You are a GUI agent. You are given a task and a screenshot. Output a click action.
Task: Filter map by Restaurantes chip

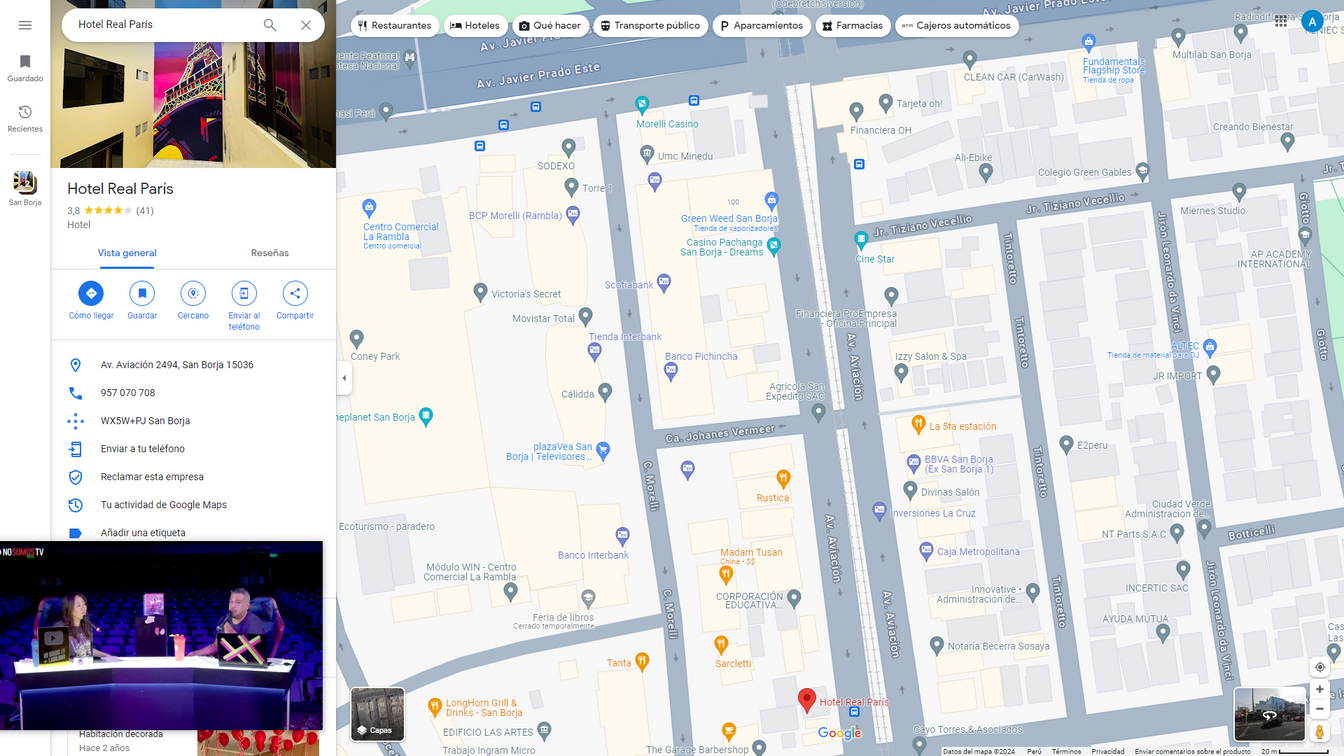click(394, 25)
